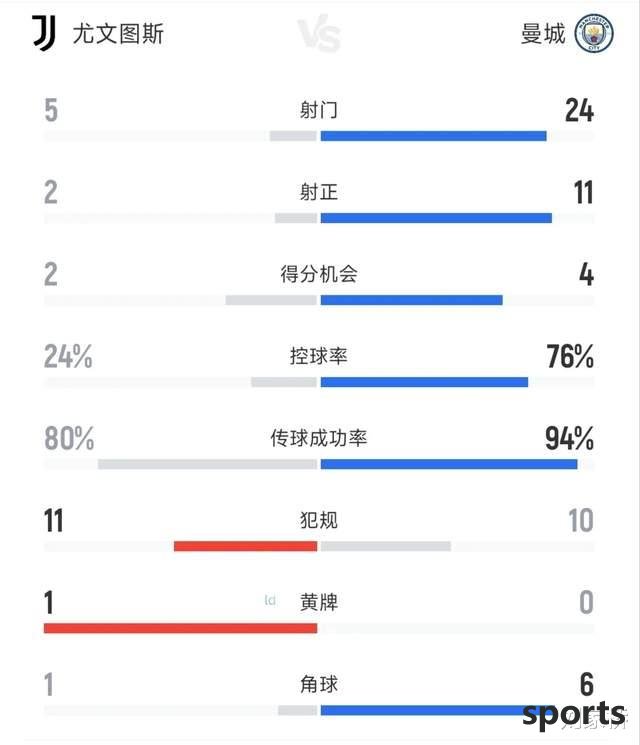Select the 尤文图斯 team name
Viewport: 640px width, 745px height.
point(118,34)
